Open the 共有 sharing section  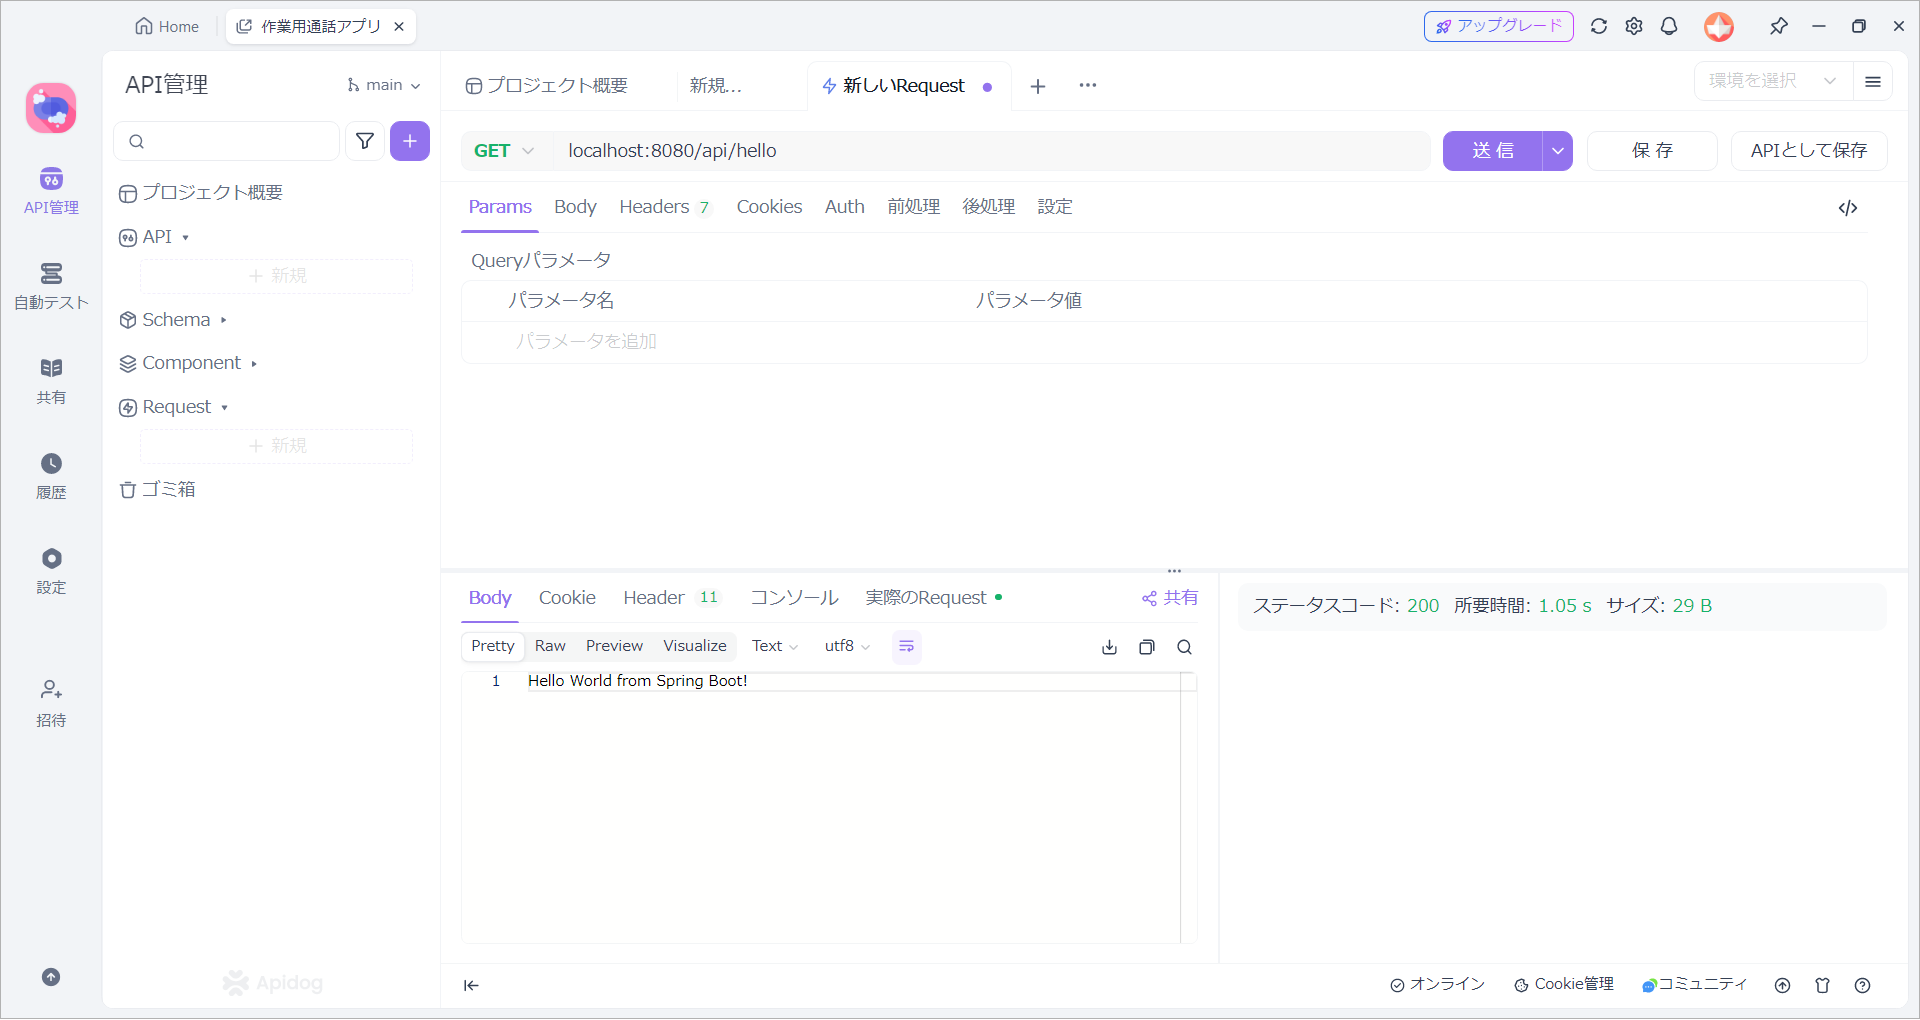click(51, 381)
